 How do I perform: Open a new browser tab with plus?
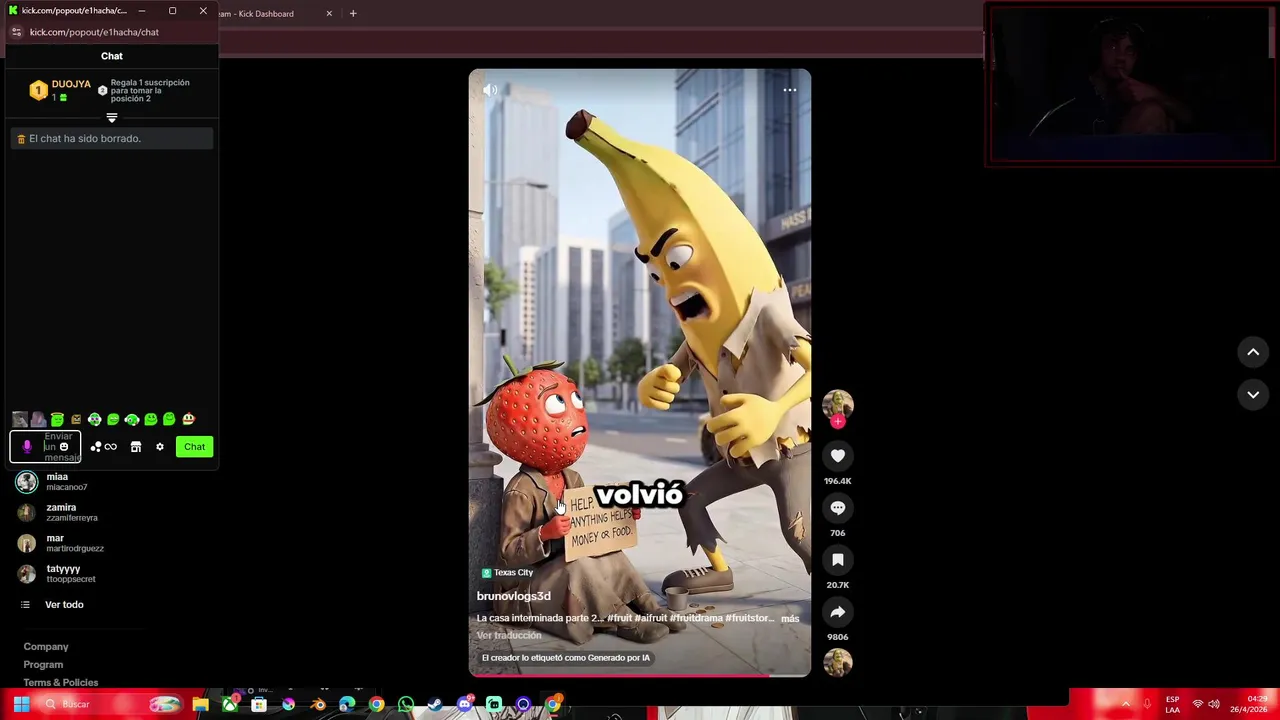(353, 14)
